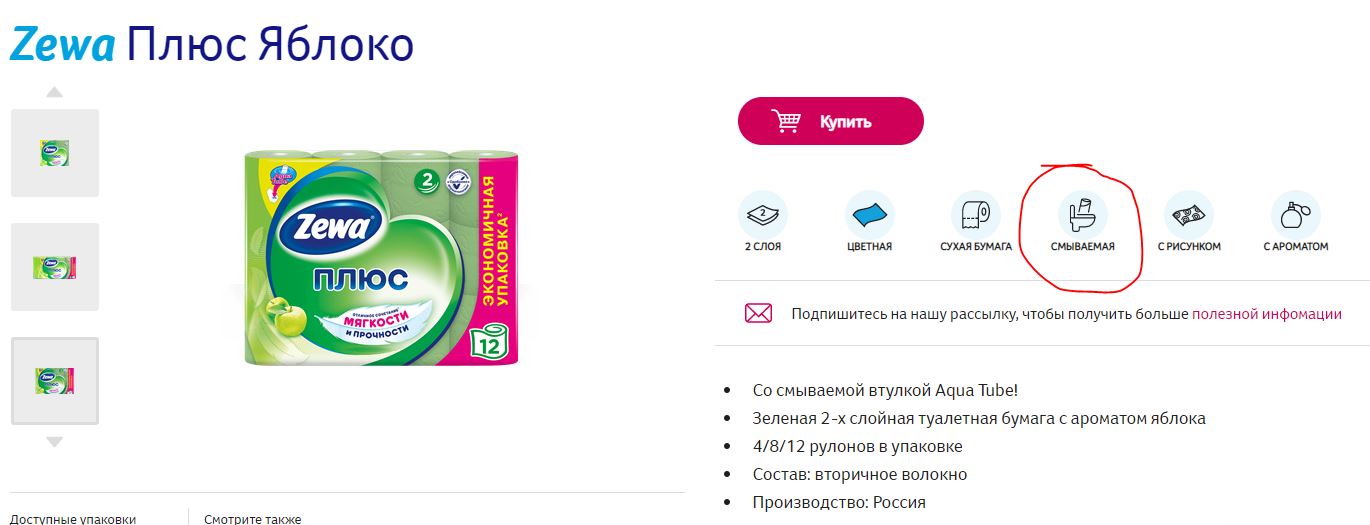Show next thumbnails with the down arrow

click(55, 441)
